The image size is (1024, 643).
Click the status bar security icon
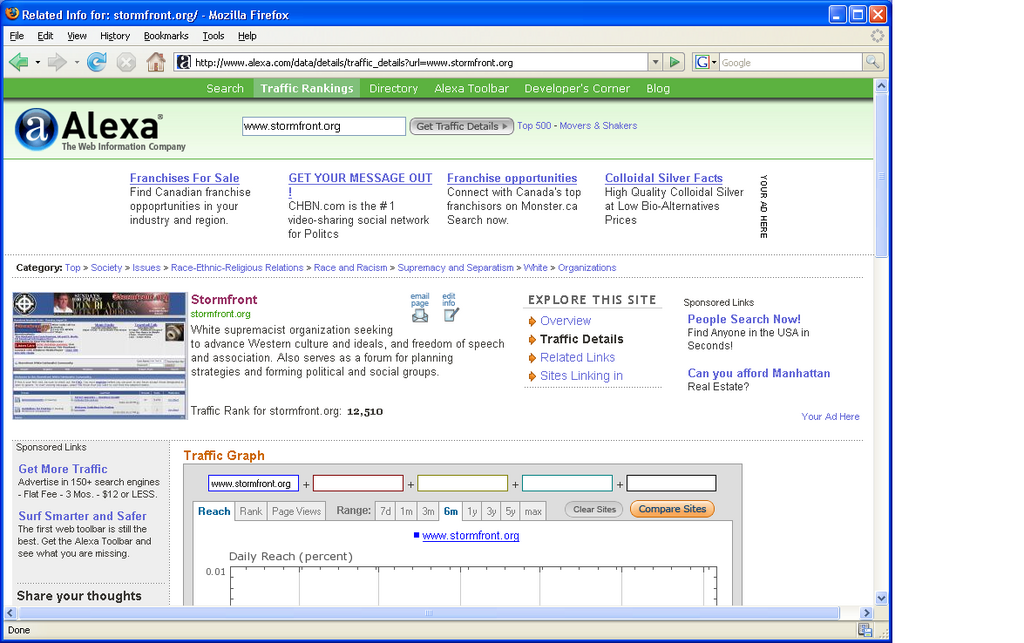coord(865,630)
